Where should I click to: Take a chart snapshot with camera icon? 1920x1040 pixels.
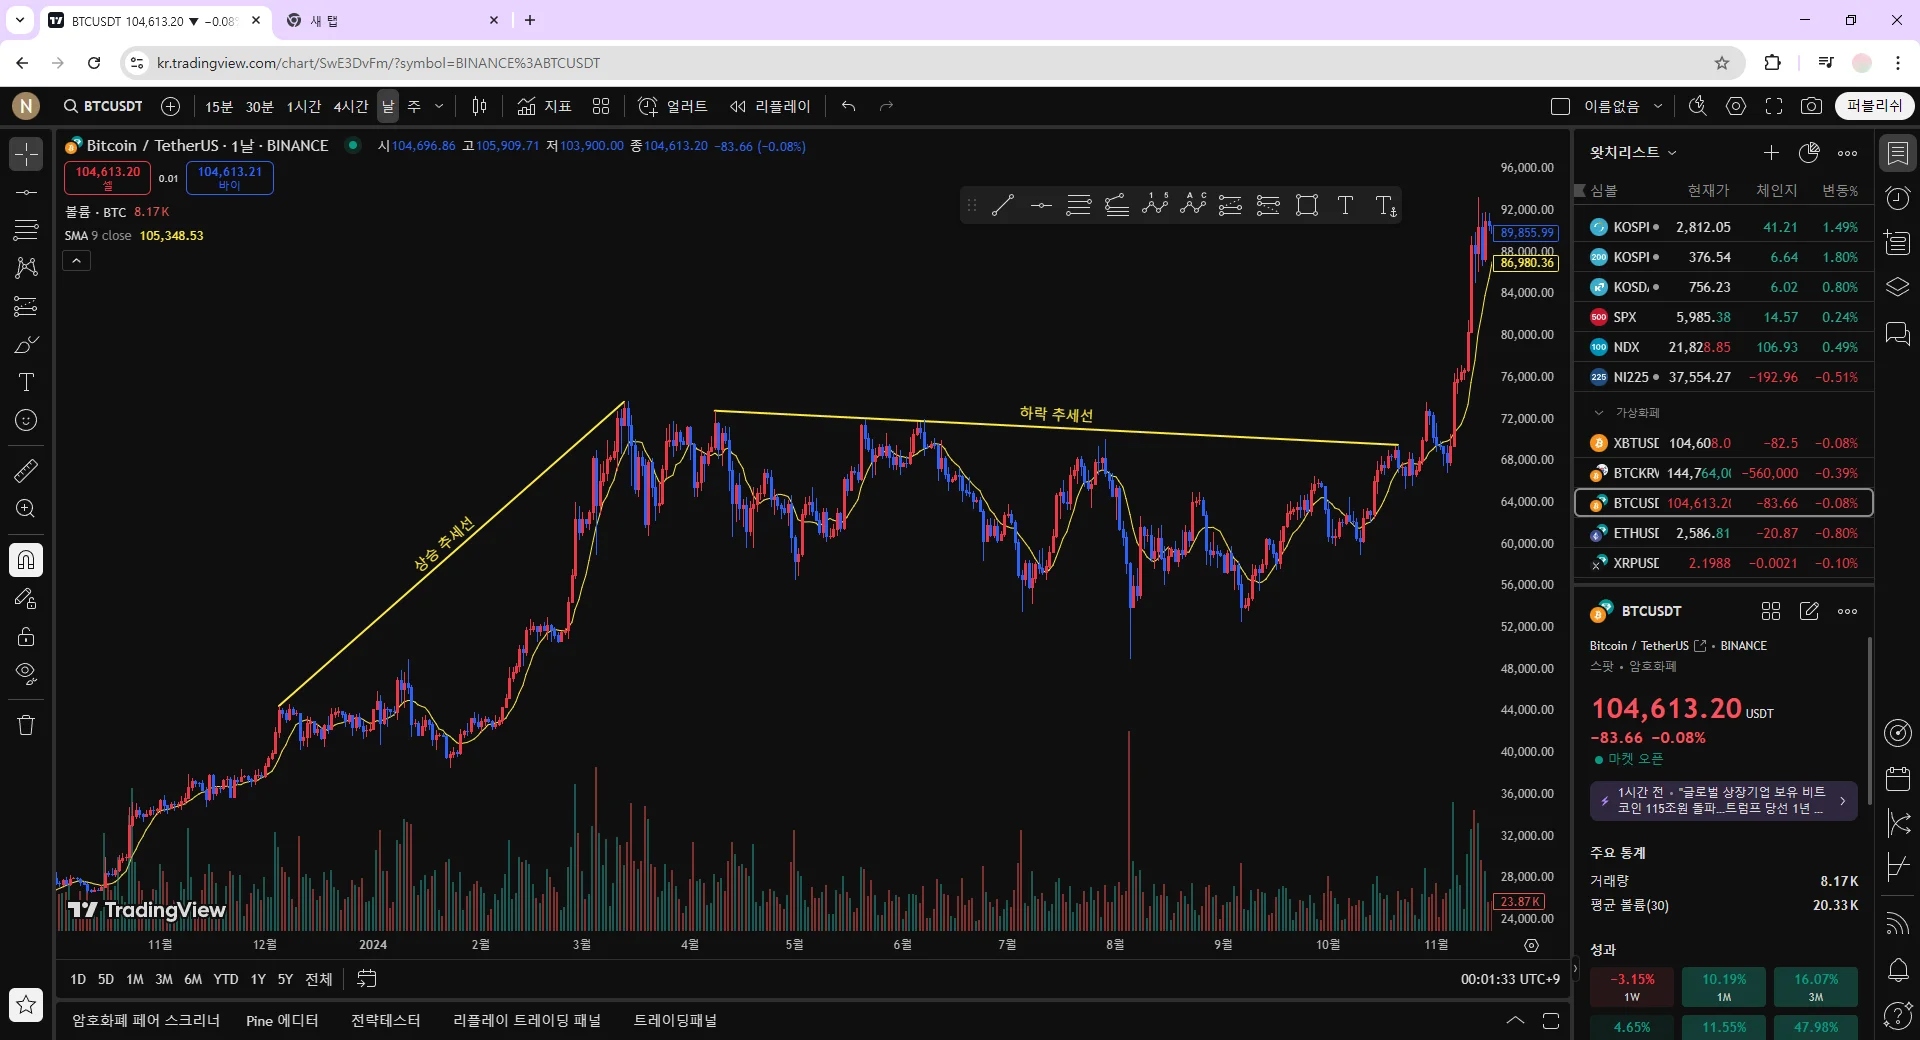click(1811, 106)
